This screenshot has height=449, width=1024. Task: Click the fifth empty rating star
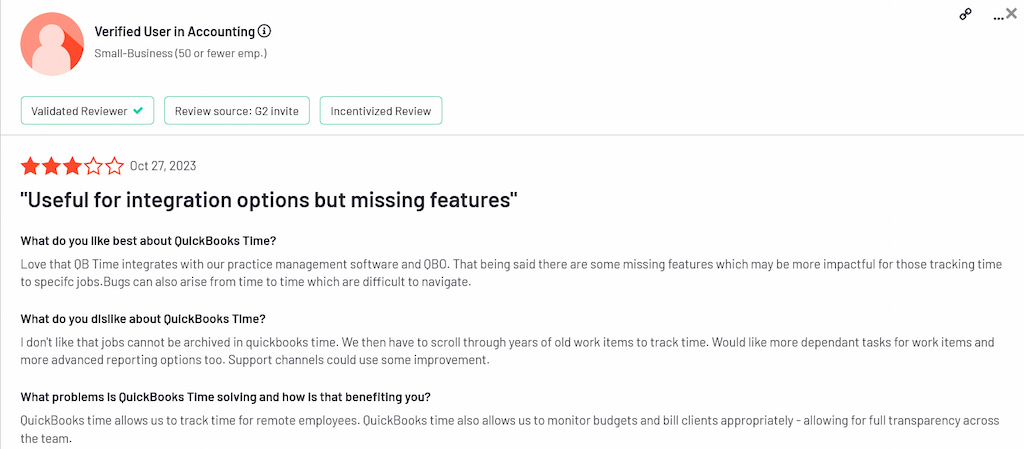click(114, 166)
